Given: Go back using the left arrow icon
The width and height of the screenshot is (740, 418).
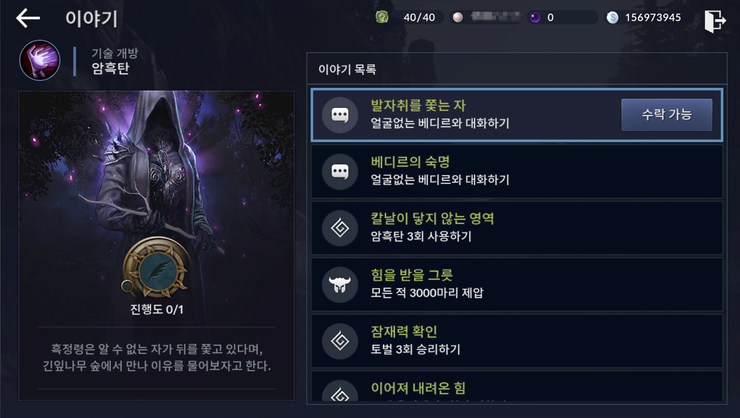Looking at the screenshot, I should pyautogui.click(x=28, y=18).
